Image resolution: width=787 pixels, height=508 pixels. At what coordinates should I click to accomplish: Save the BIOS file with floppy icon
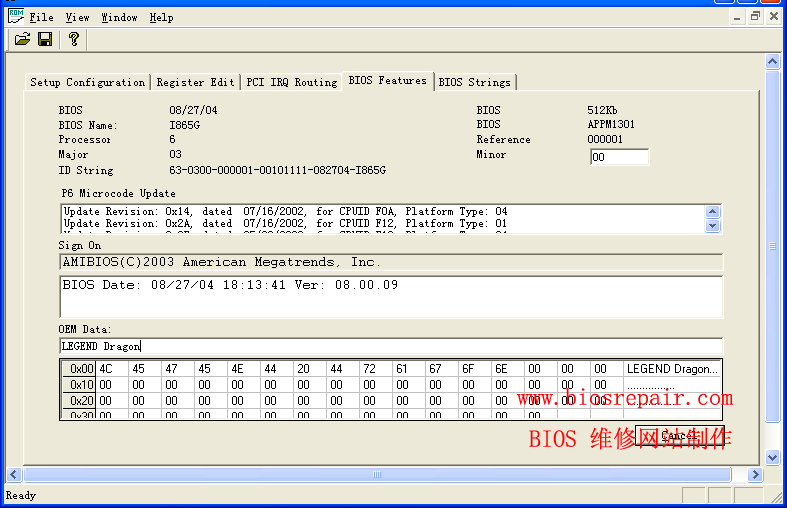pos(45,39)
